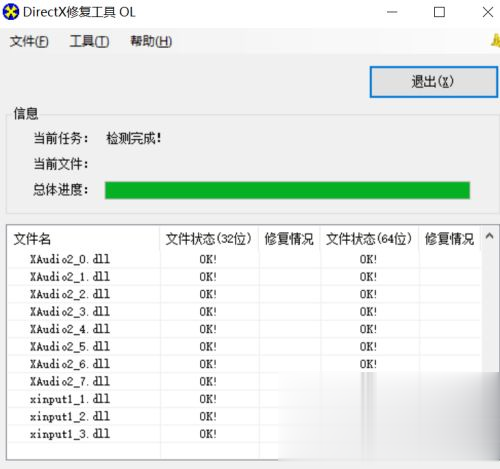Open the 文件(F) menu
The height and width of the screenshot is (469, 500).
coord(29,42)
